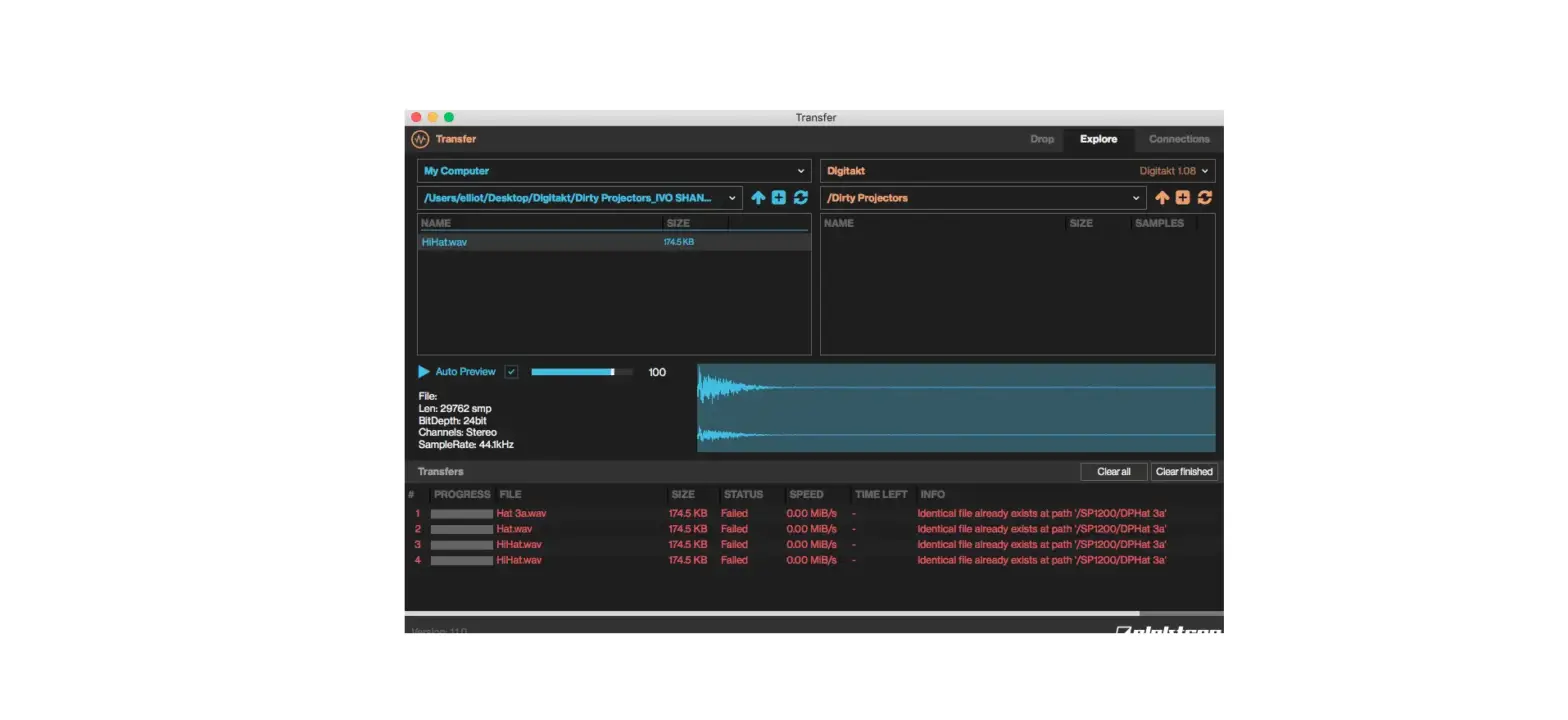This screenshot has width=1568, height=720.
Task: Go up a folder in Digitakt pane
Action: [x=1162, y=198]
